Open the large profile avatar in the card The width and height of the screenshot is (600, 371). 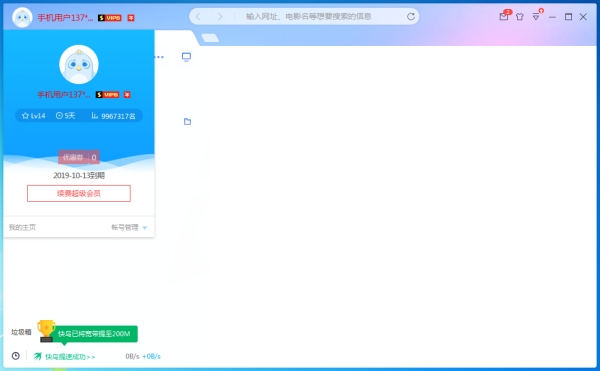tap(79, 64)
